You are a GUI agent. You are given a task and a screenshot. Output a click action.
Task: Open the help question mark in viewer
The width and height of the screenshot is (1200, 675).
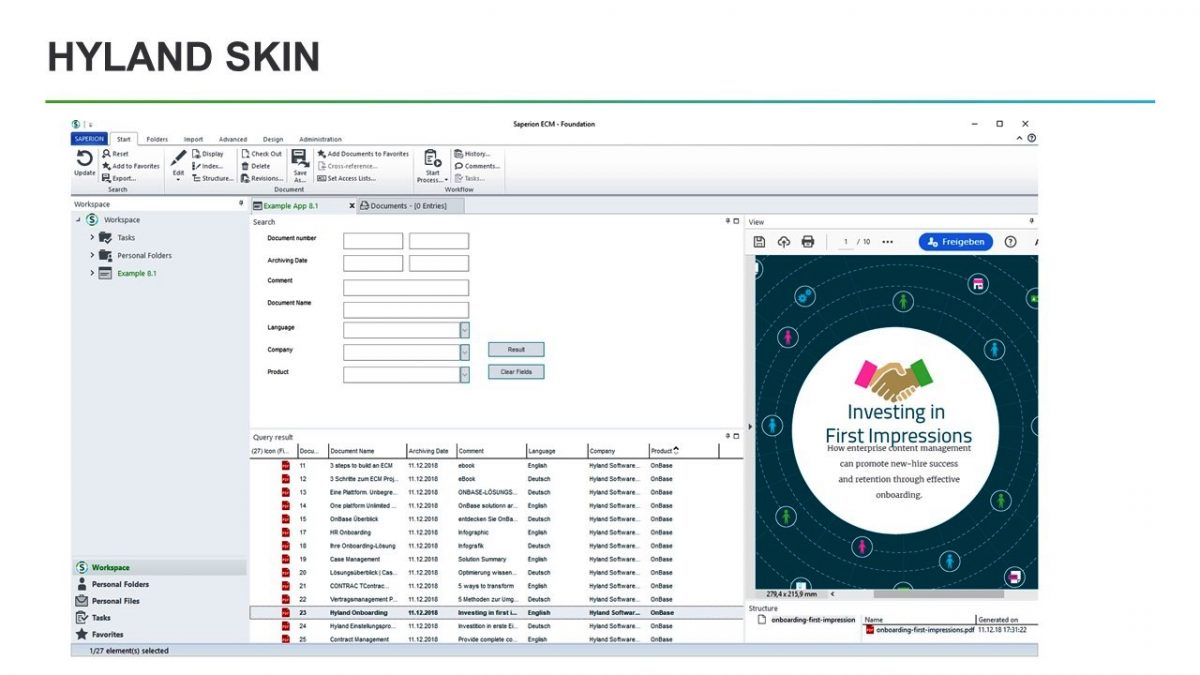(x=1010, y=242)
